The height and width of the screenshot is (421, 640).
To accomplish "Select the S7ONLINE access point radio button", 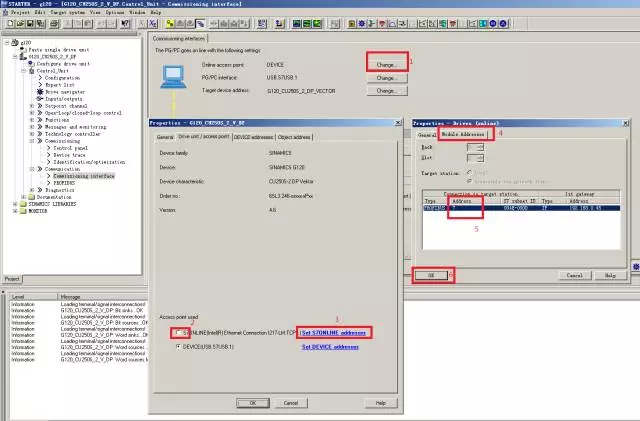I will pos(179,332).
